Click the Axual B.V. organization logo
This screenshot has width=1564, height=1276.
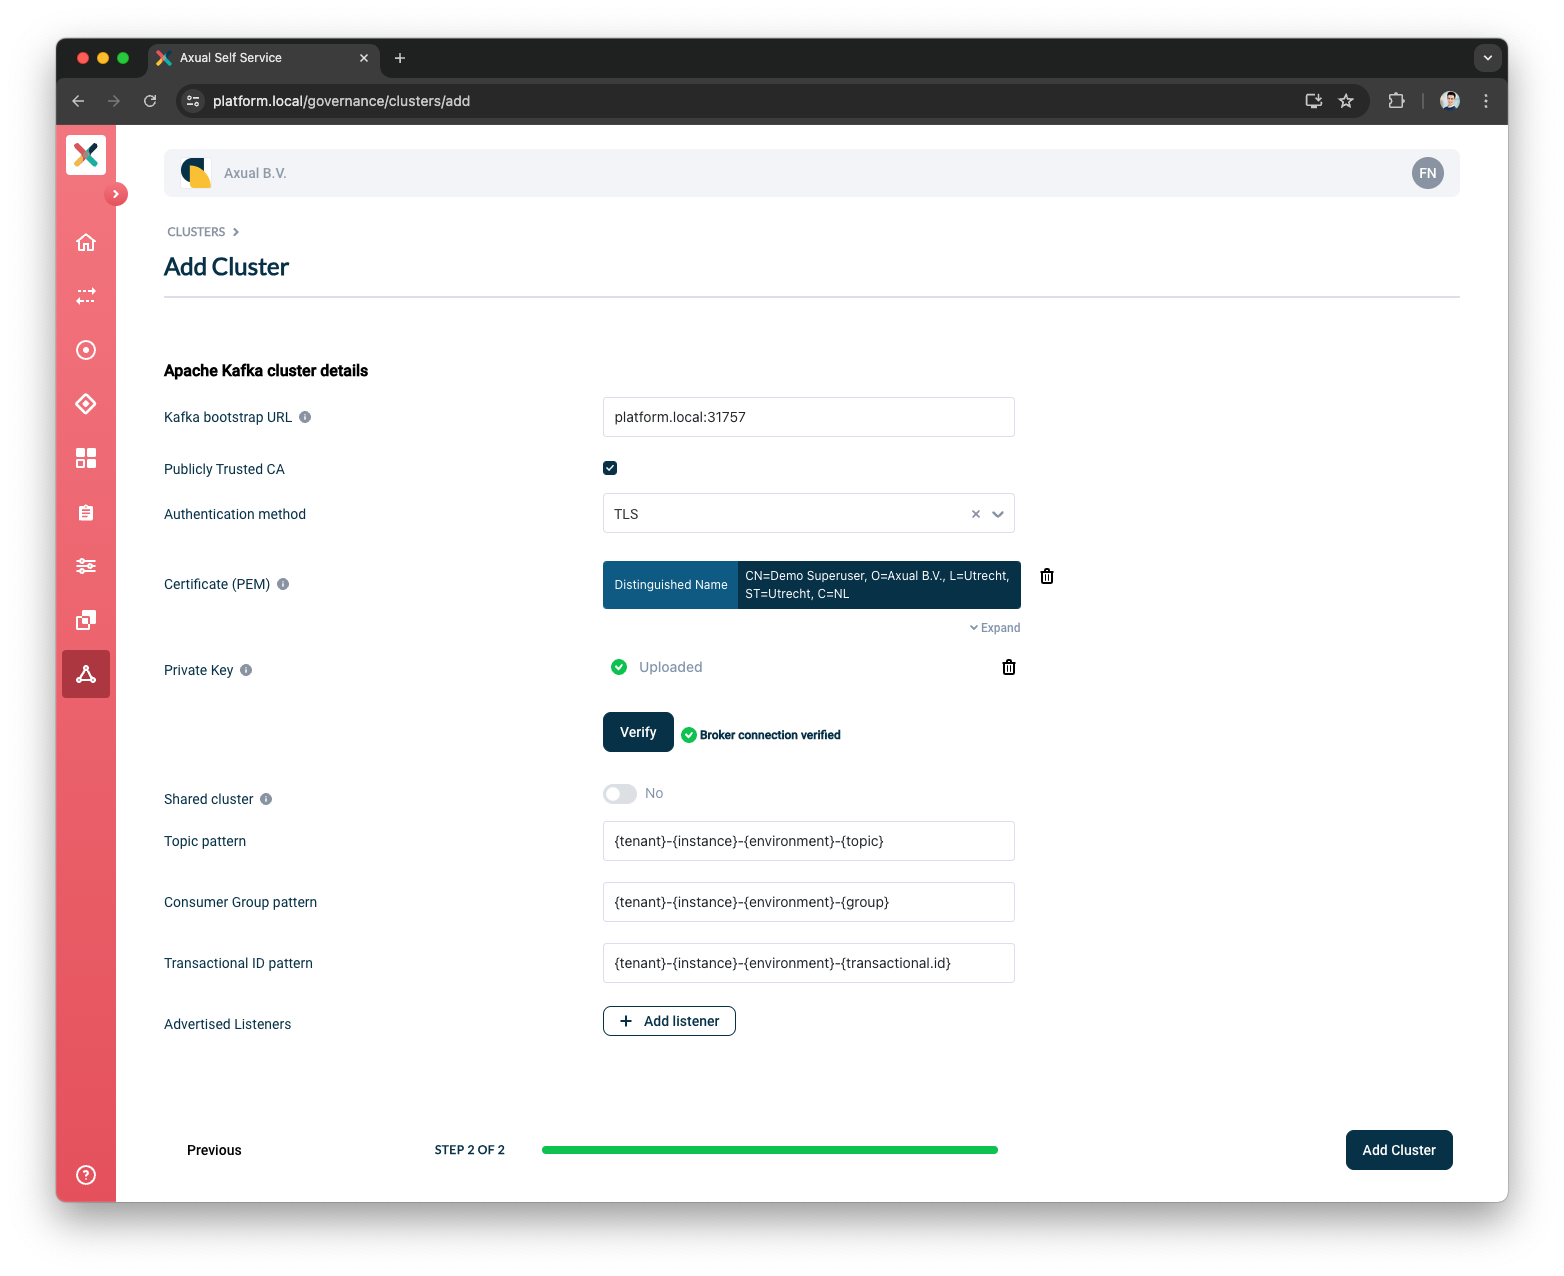(x=196, y=173)
